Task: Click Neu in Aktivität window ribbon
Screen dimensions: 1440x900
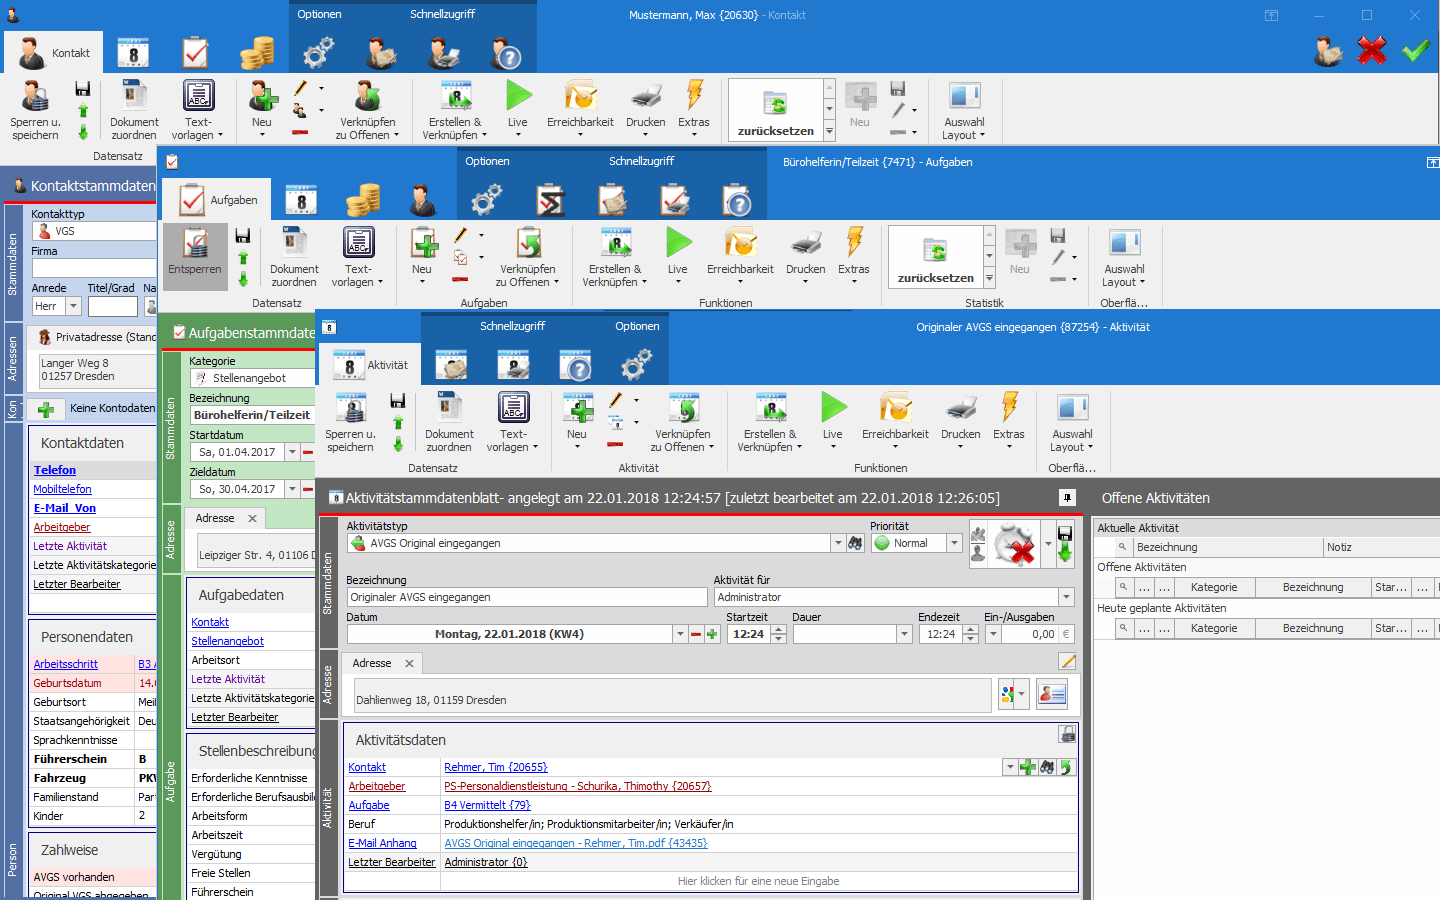Action: 577,420
